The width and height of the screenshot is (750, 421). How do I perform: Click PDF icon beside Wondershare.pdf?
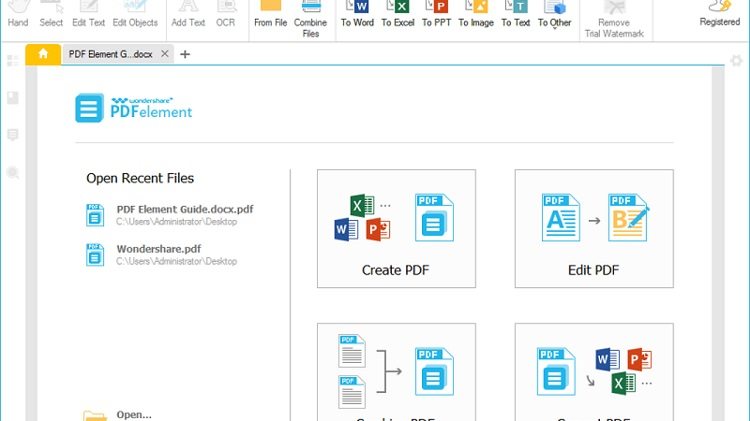pyautogui.click(x=95, y=255)
